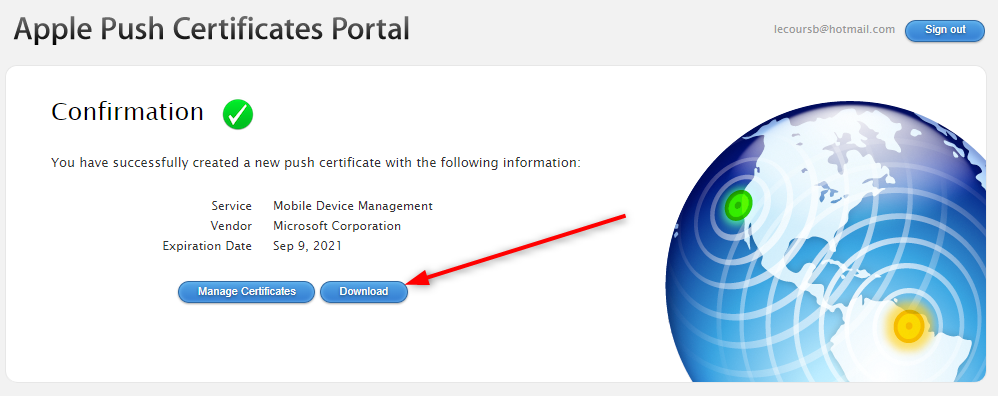Click the Expiration Date label
Image resolution: width=998 pixels, height=396 pixels.
(x=207, y=246)
